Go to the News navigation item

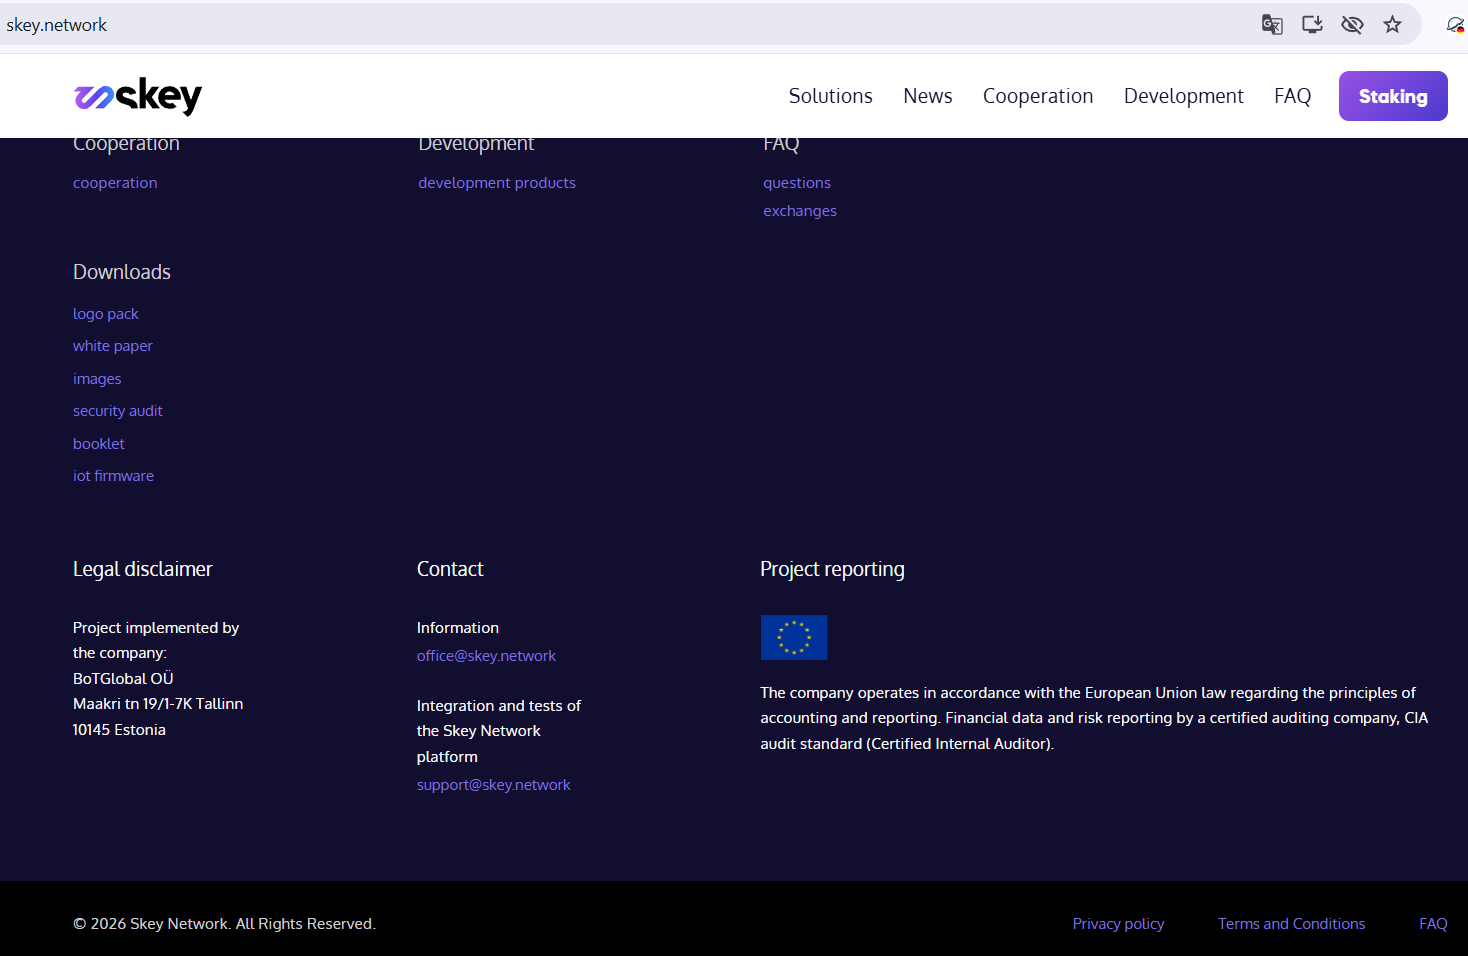pyautogui.click(x=927, y=96)
